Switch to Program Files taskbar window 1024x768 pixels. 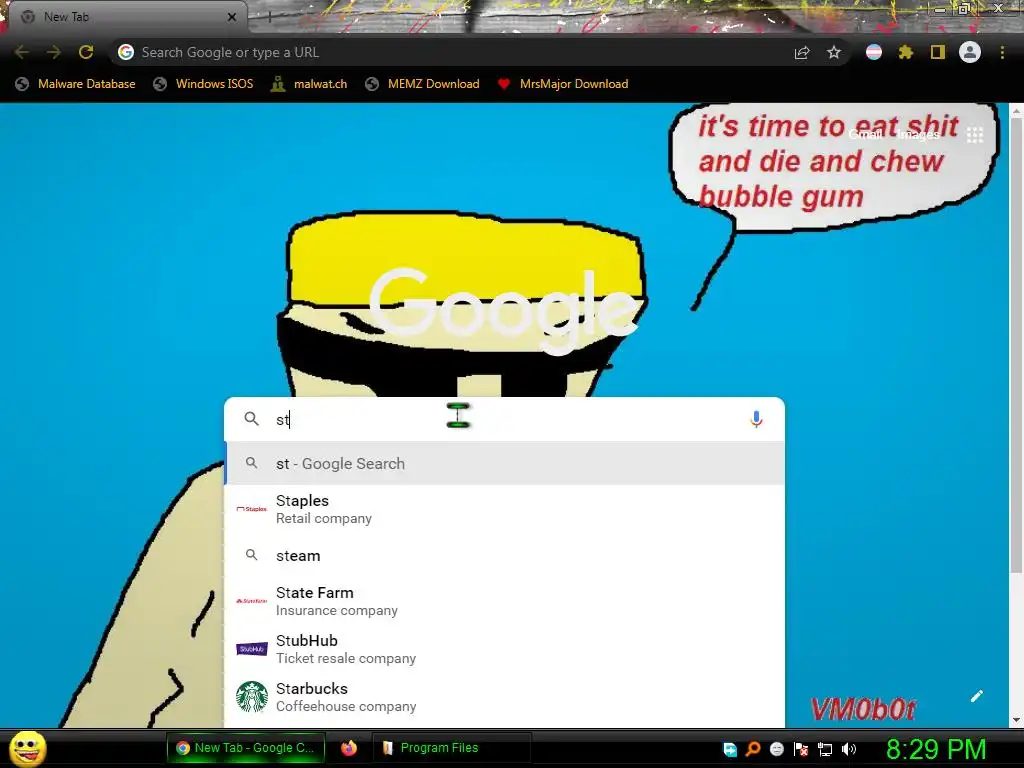[x=451, y=748]
